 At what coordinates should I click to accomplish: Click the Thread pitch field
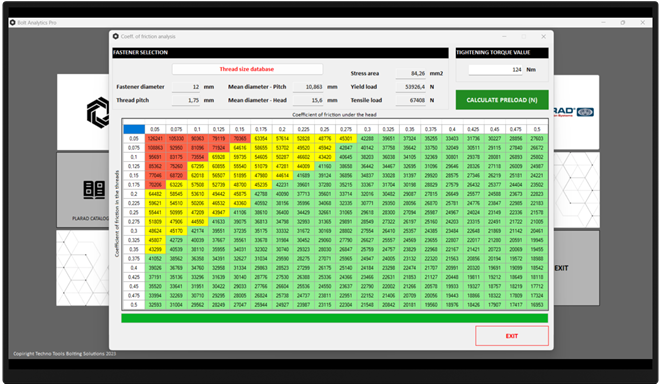pos(186,100)
